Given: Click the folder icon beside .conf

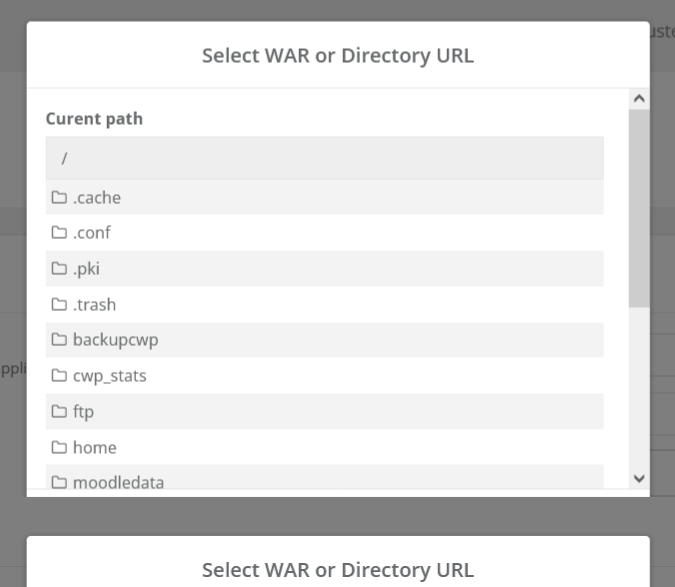Looking at the screenshot, I should pyautogui.click(x=59, y=233).
